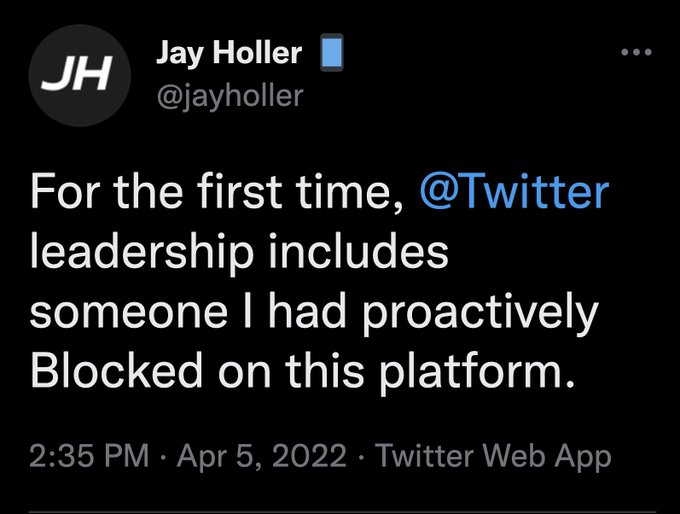Open the @Twitter mention link
Screen dimensions: 680x514
point(512,191)
